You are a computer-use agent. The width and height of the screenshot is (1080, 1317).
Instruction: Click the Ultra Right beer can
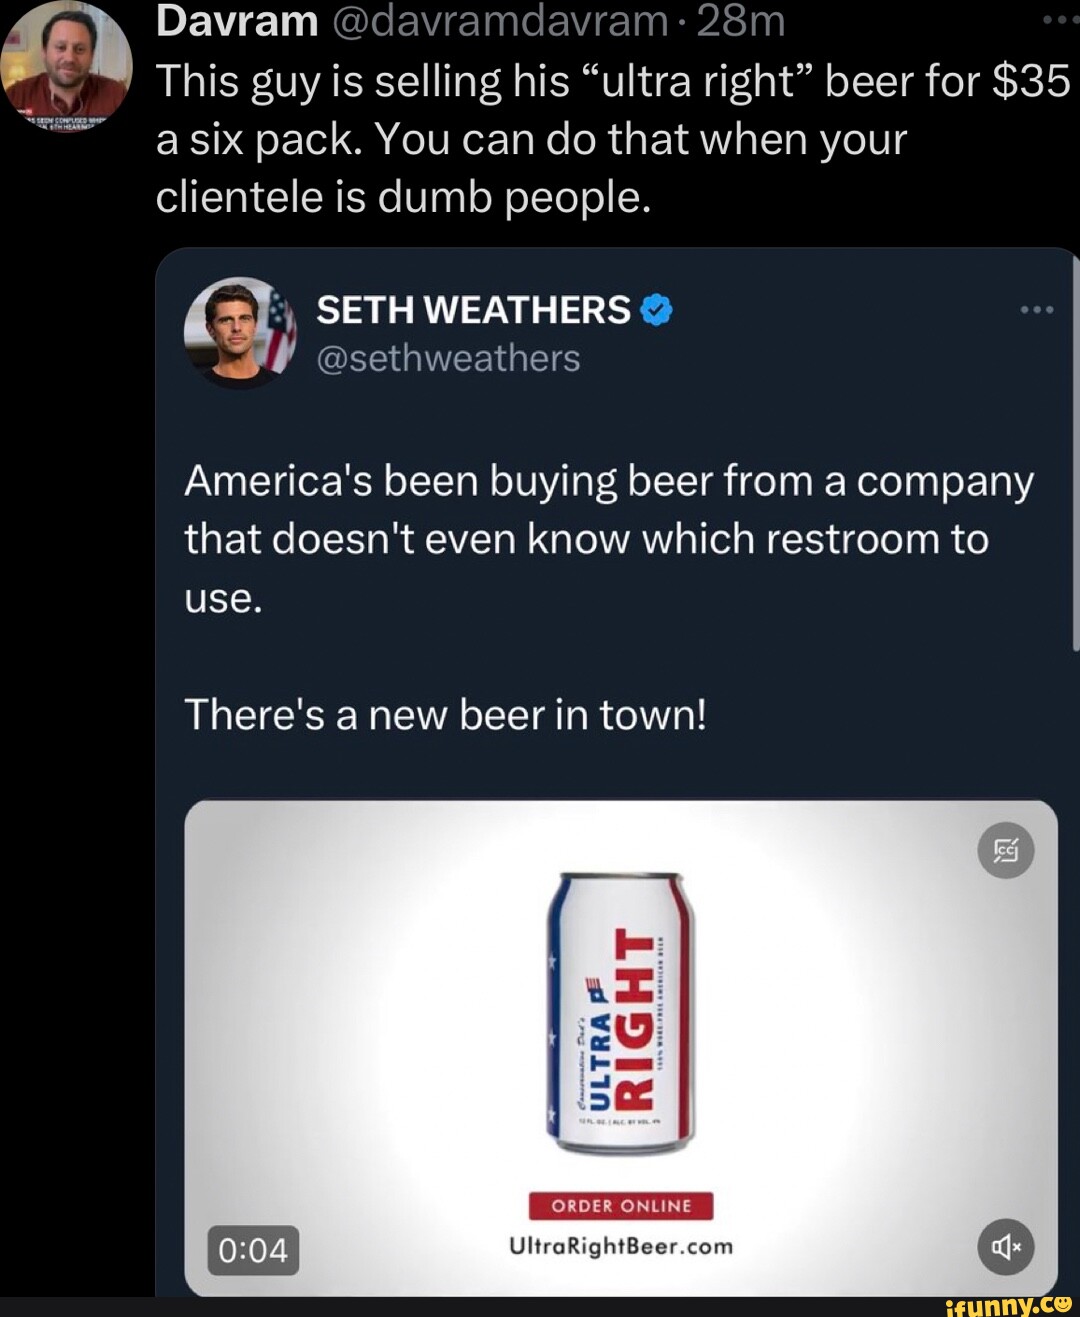coord(621,1012)
